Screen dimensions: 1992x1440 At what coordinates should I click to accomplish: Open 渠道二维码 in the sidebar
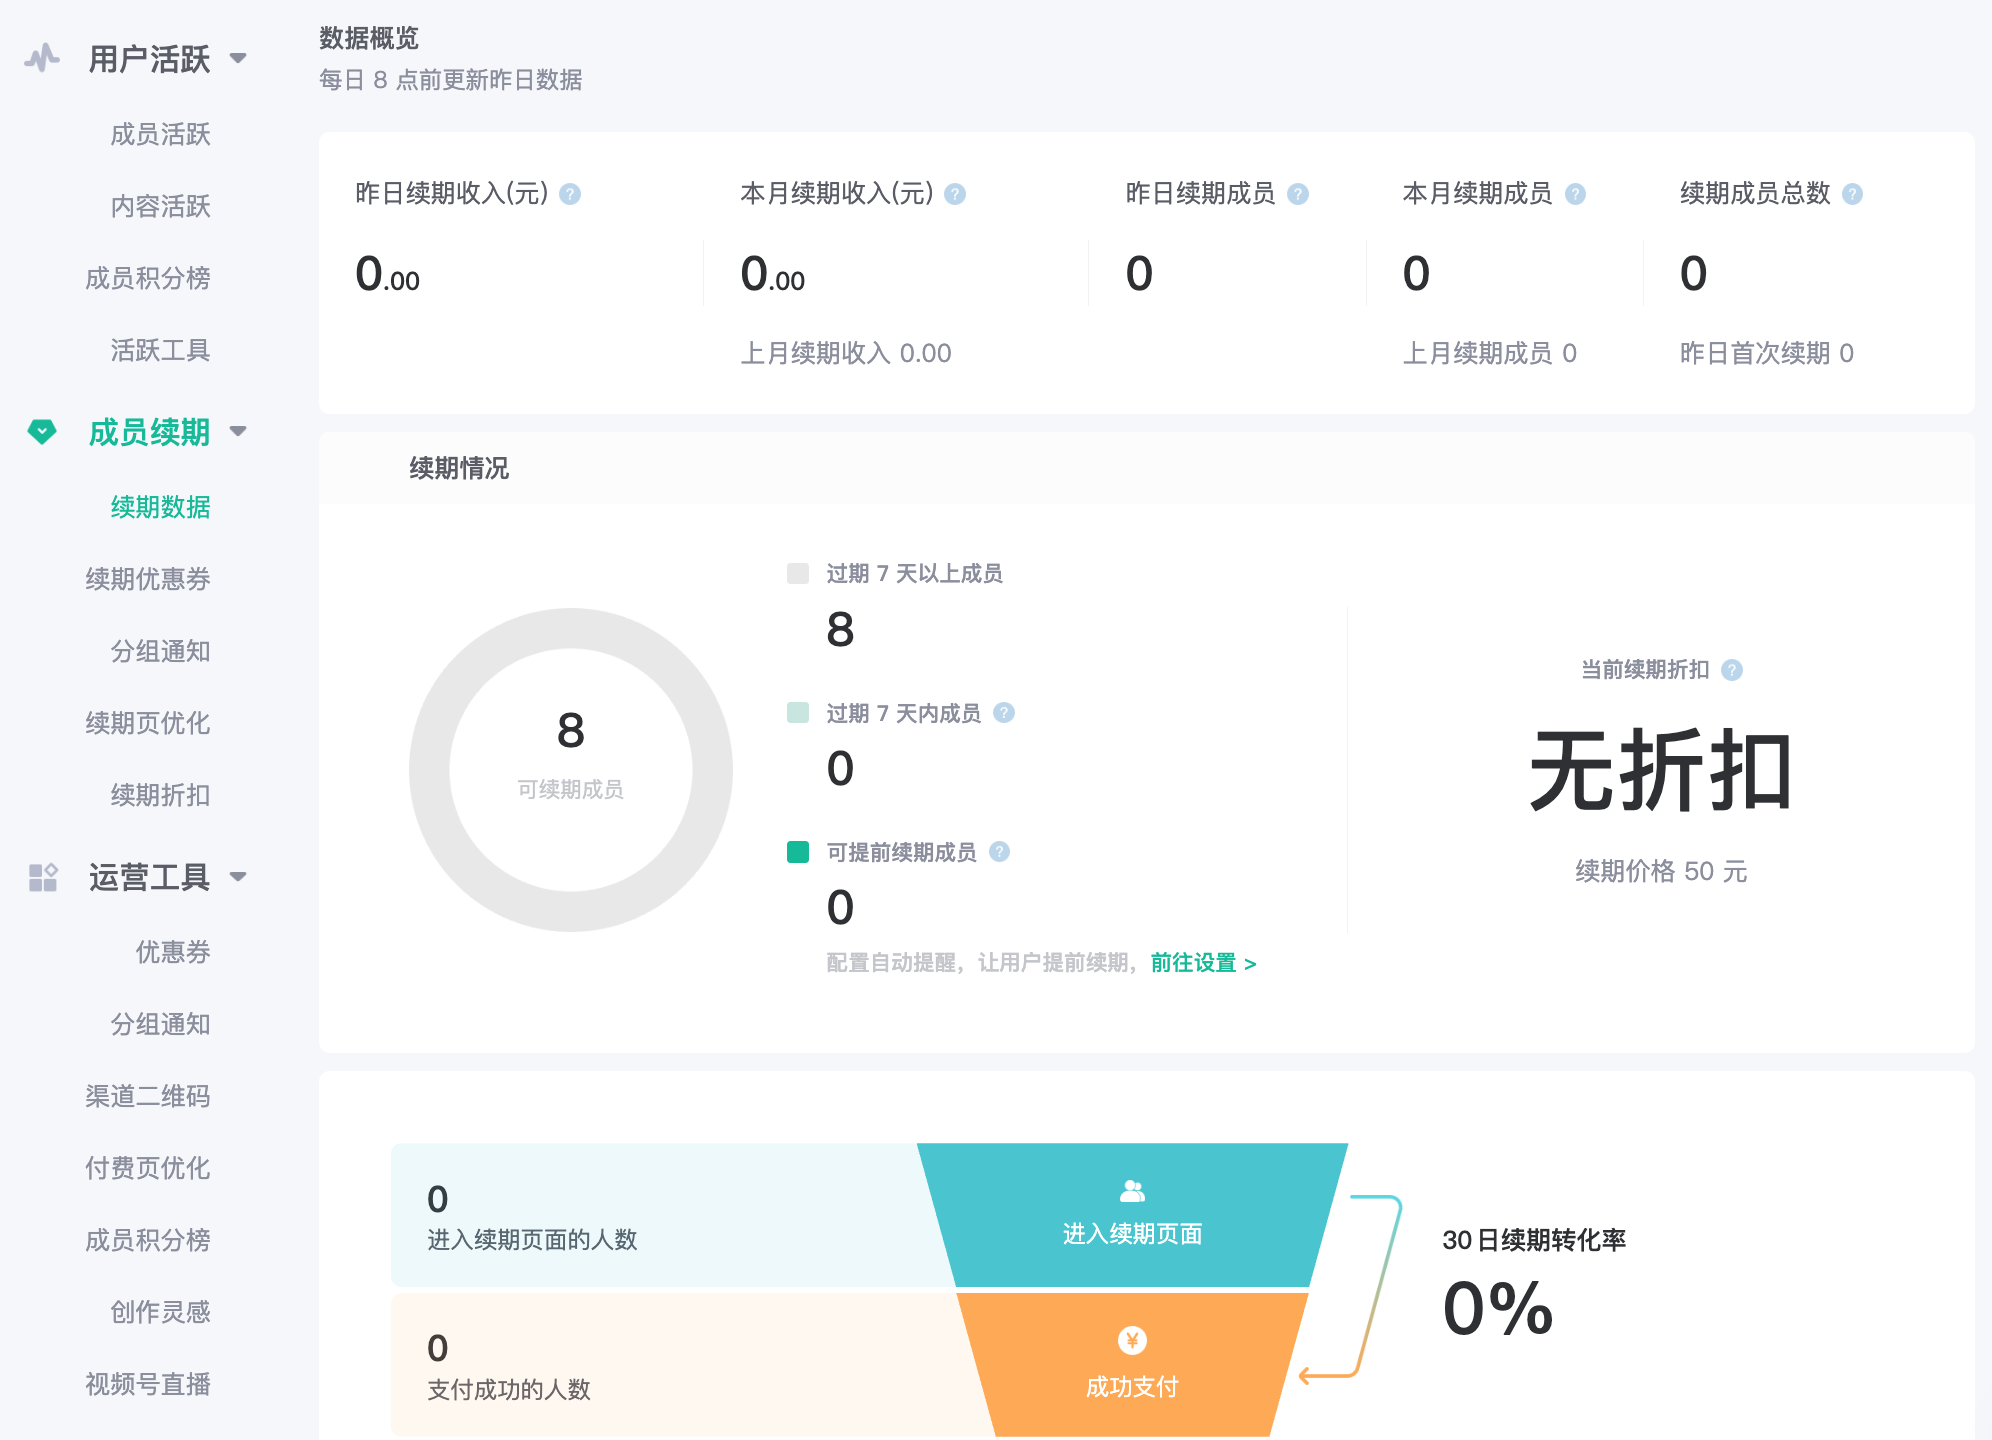coord(148,1096)
